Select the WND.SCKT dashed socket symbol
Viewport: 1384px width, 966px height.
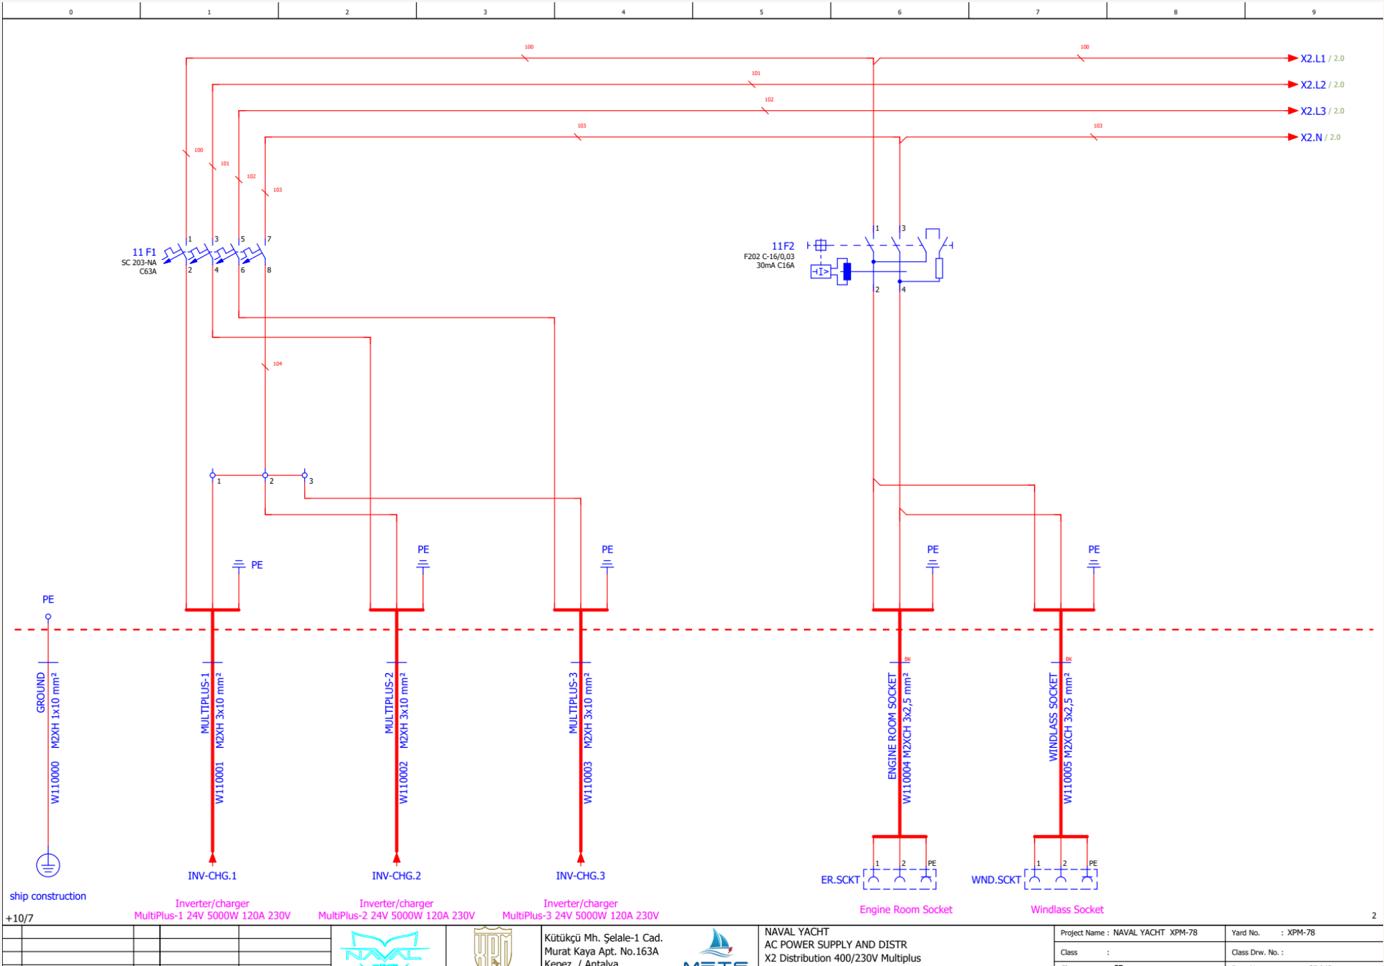1061,879
